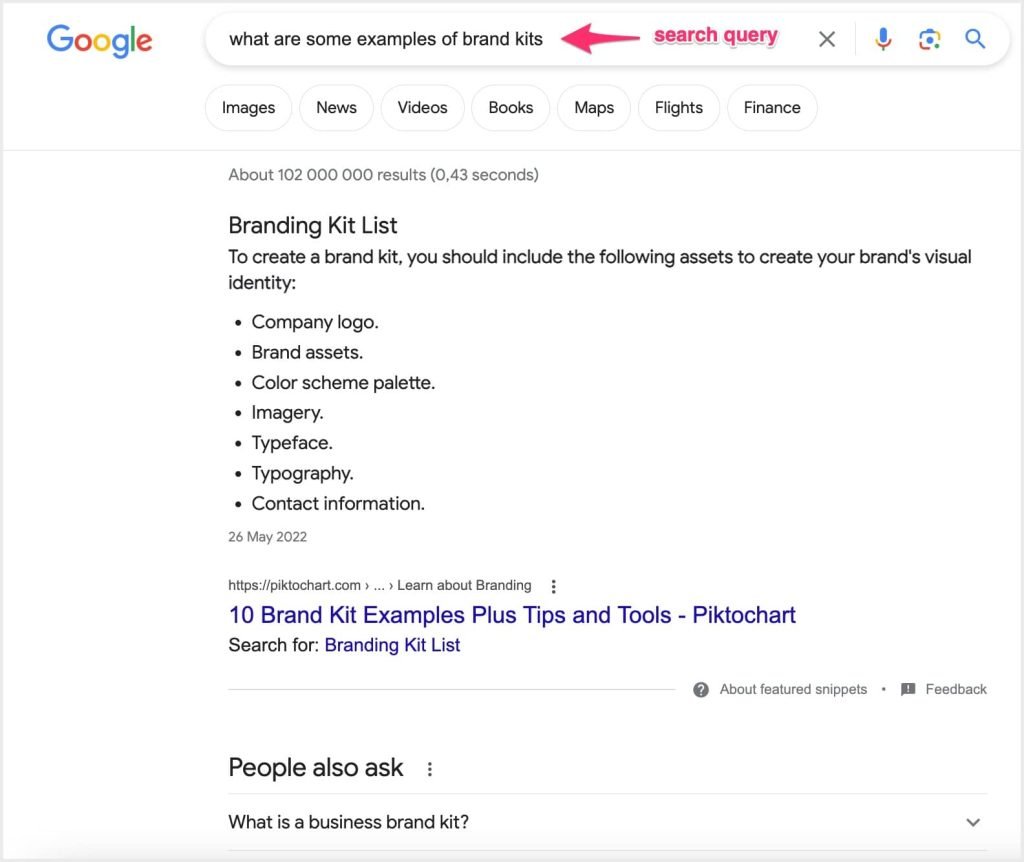Open Google Lens camera search
The width and height of the screenshot is (1024, 862).
tap(929, 38)
